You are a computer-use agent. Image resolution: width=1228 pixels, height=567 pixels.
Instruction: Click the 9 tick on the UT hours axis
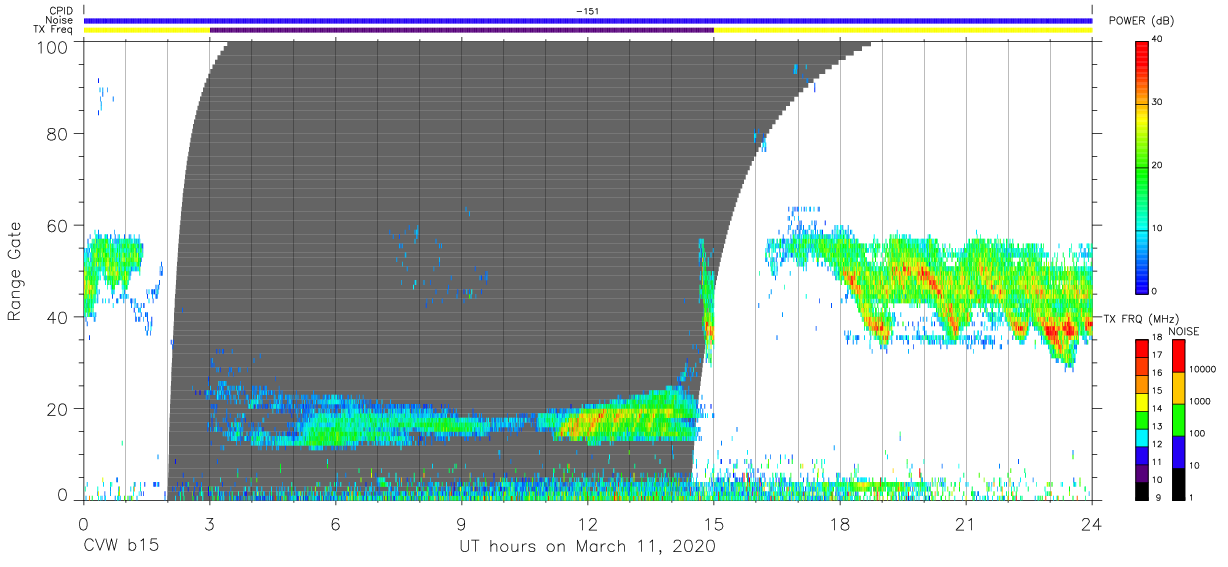coord(461,524)
